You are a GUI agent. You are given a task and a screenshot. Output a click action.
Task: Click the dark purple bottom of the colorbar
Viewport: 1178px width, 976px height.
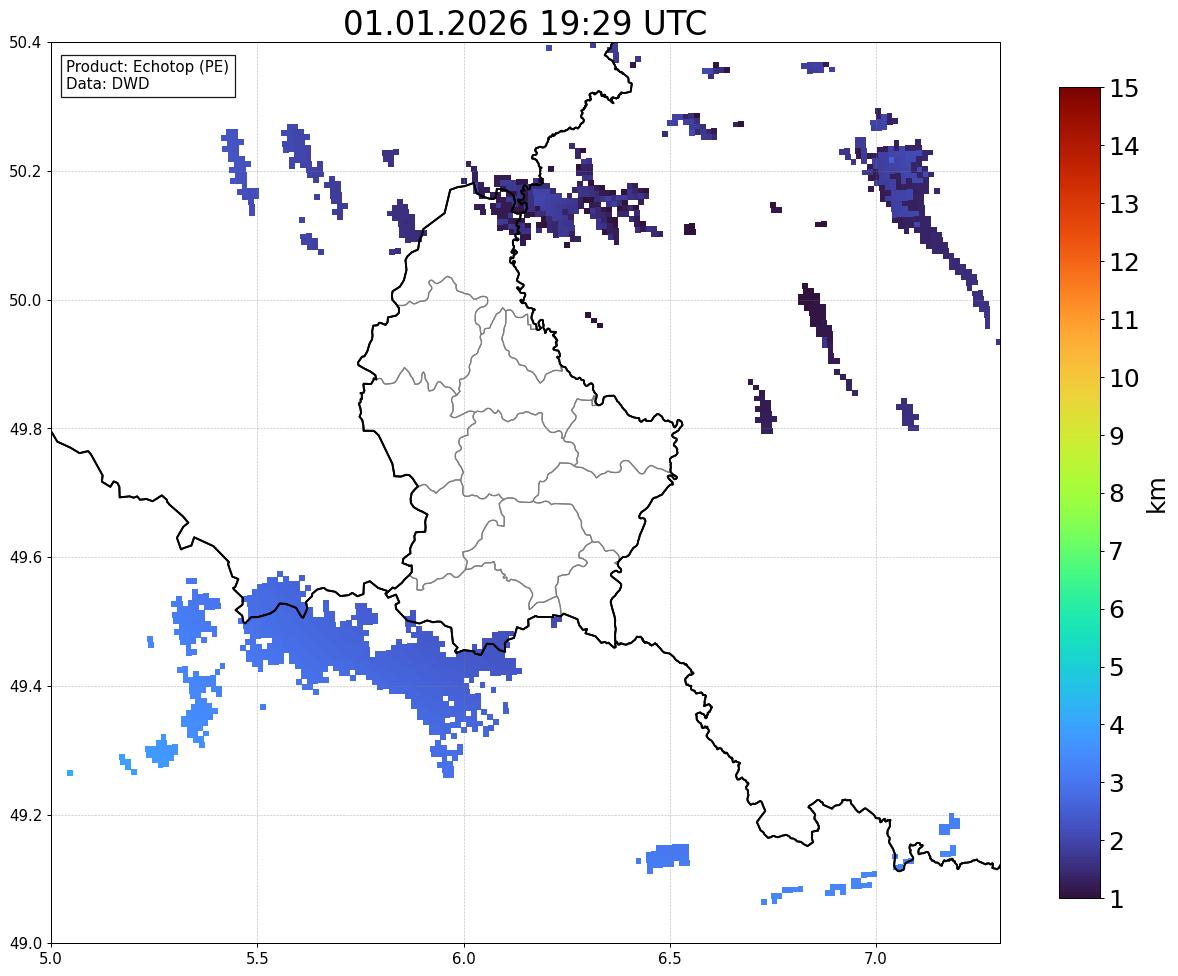pos(1080,887)
